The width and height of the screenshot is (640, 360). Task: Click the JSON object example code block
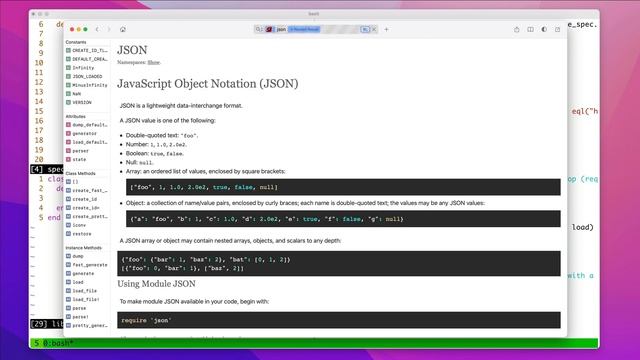343,219
